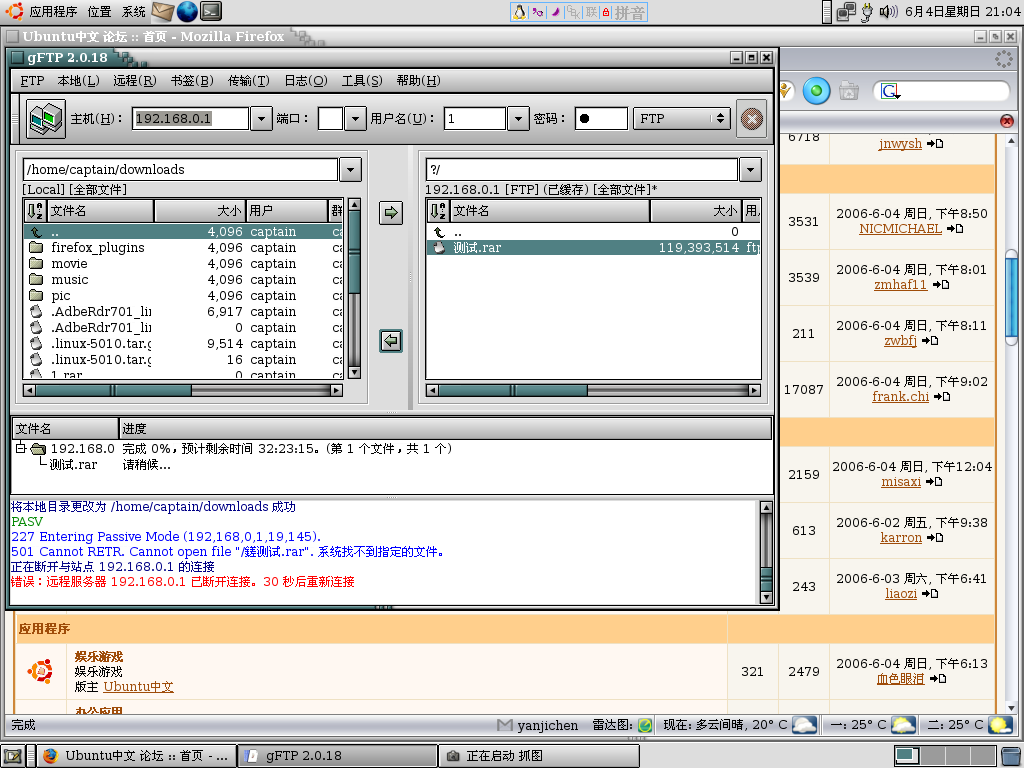Open the liaozi user link

coord(901,594)
